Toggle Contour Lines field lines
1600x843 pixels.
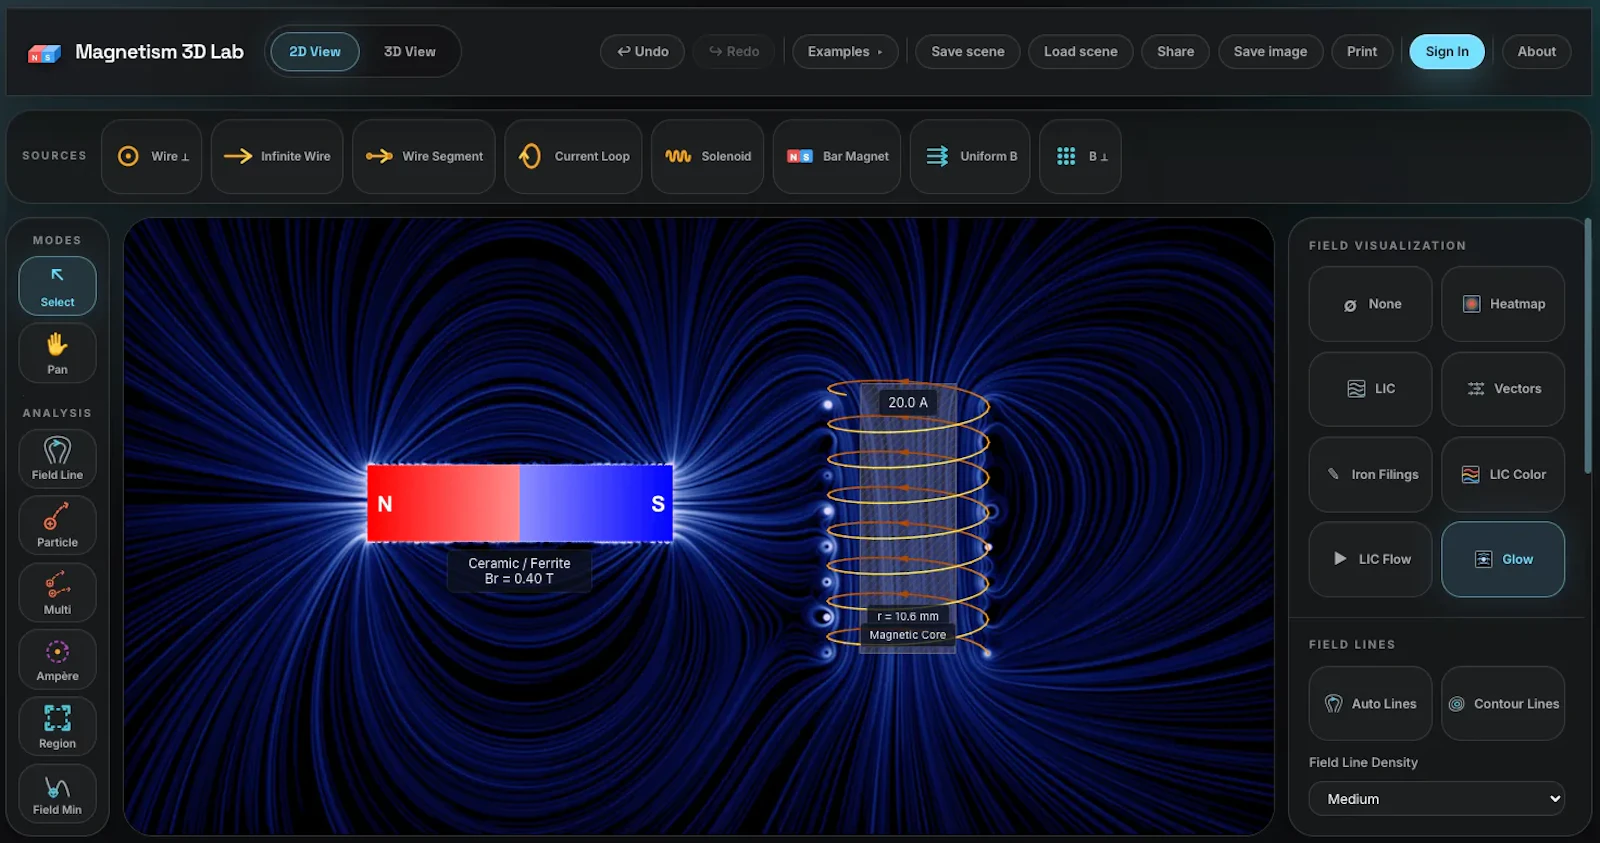[x=1503, y=704]
